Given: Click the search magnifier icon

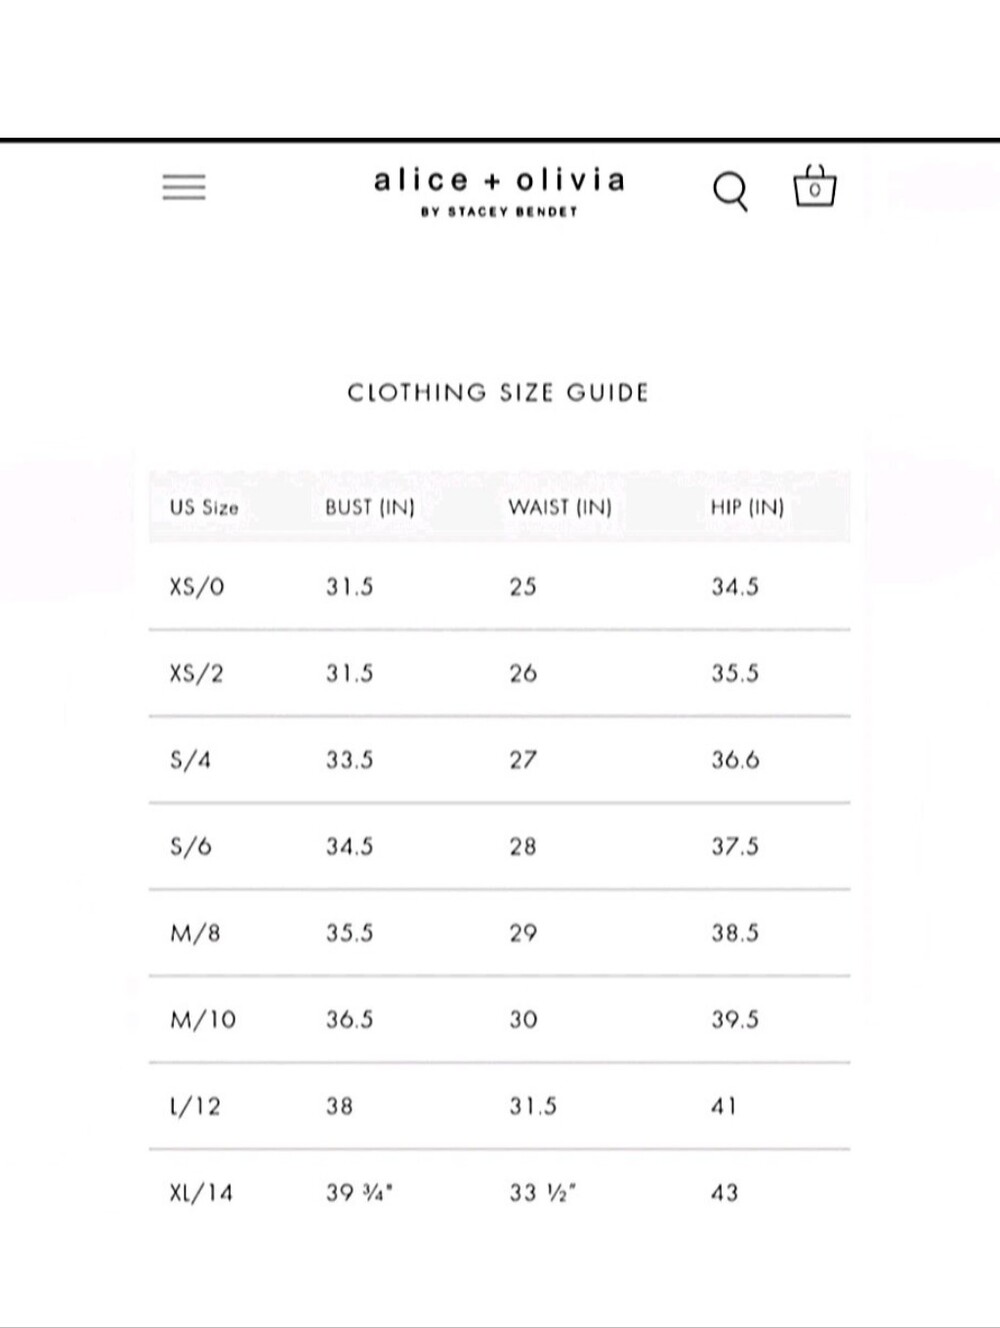Looking at the screenshot, I should pyautogui.click(x=730, y=190).
